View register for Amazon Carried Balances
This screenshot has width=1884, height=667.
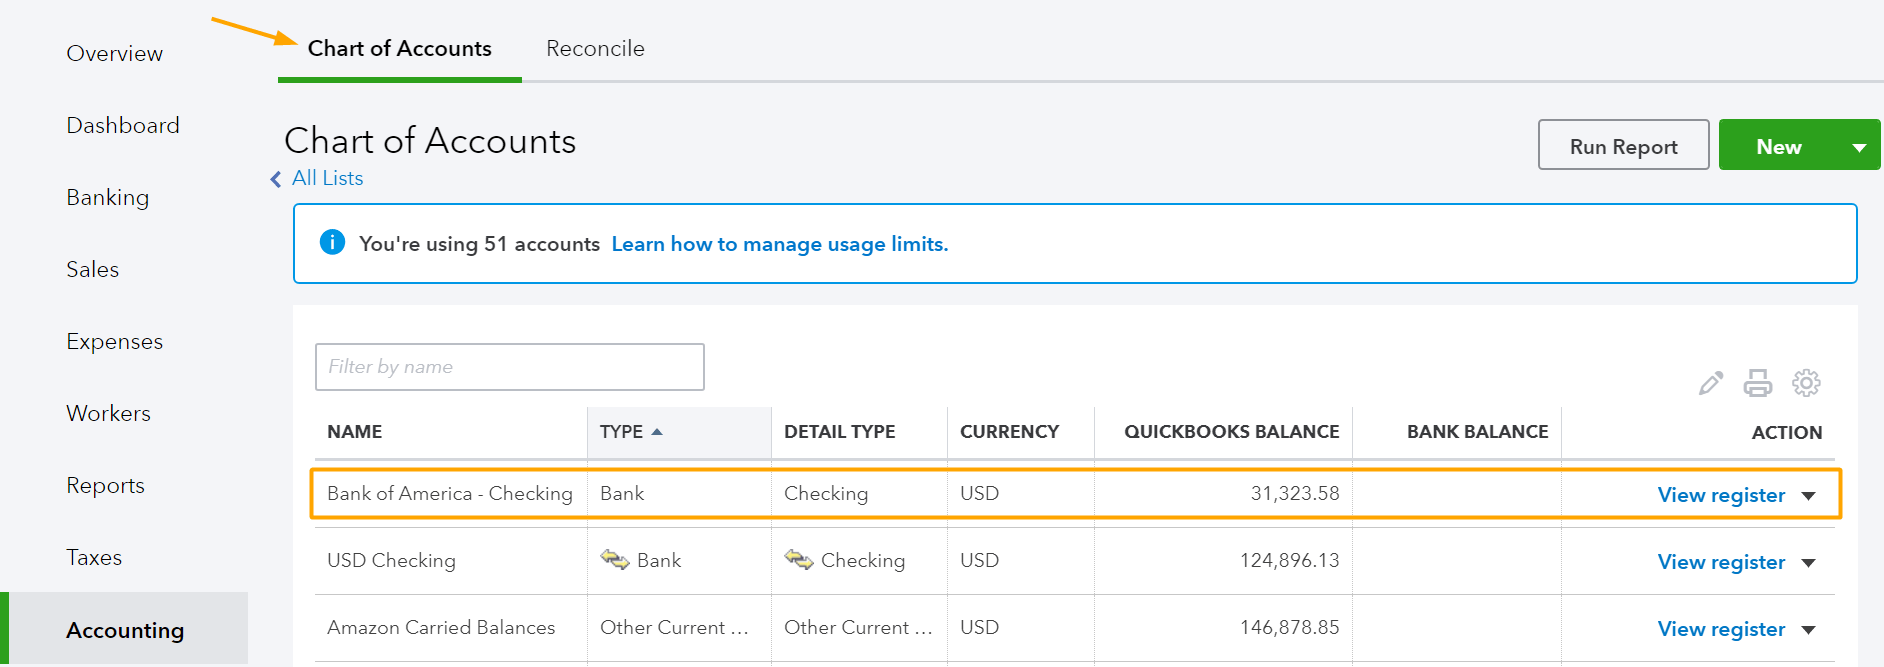[1721, 630]
